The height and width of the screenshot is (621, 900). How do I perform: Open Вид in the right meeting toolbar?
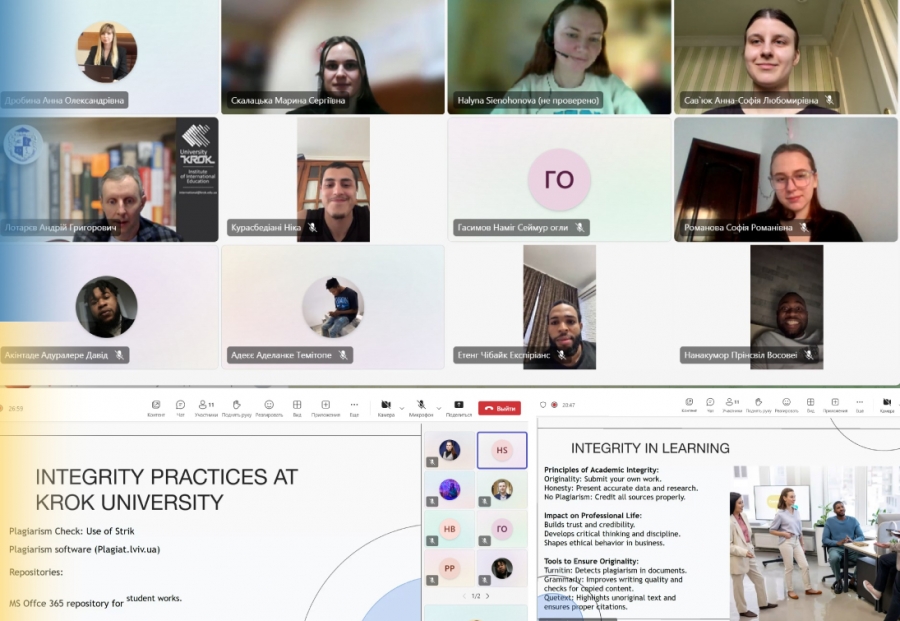click(x=810, y=405)
